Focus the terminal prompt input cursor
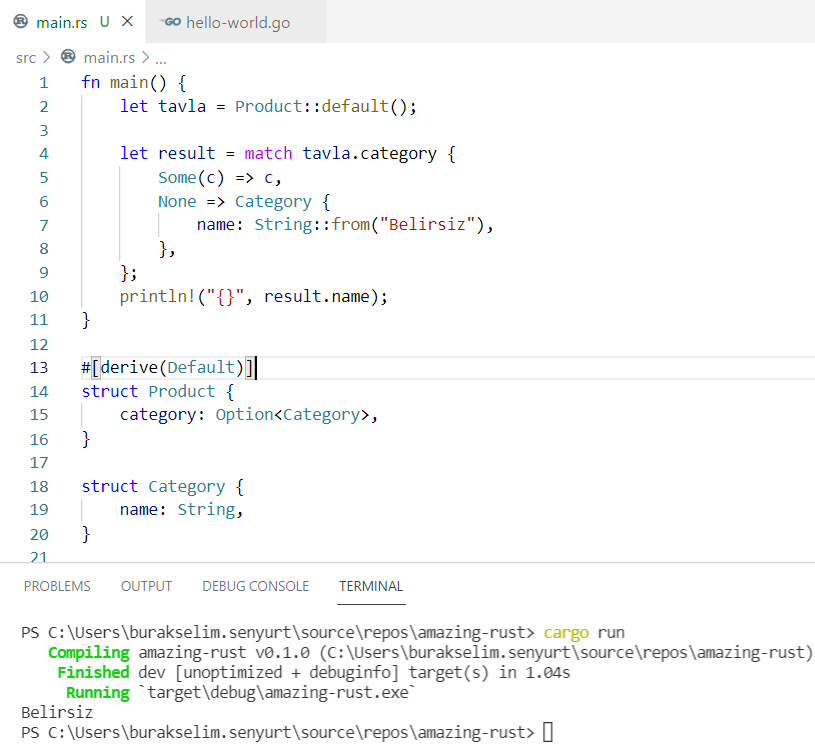The height and width of the screenshot is (747, 815). 547,733
